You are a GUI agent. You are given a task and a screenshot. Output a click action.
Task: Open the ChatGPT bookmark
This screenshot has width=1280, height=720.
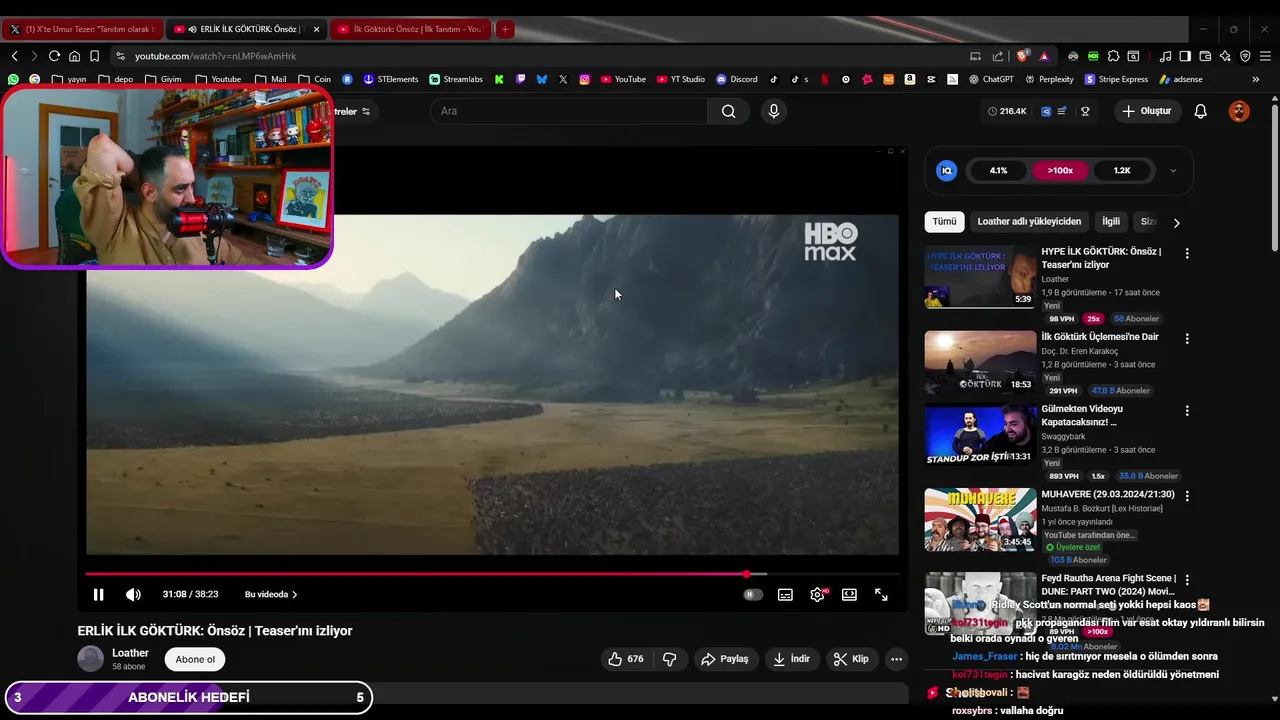(991, 79)
